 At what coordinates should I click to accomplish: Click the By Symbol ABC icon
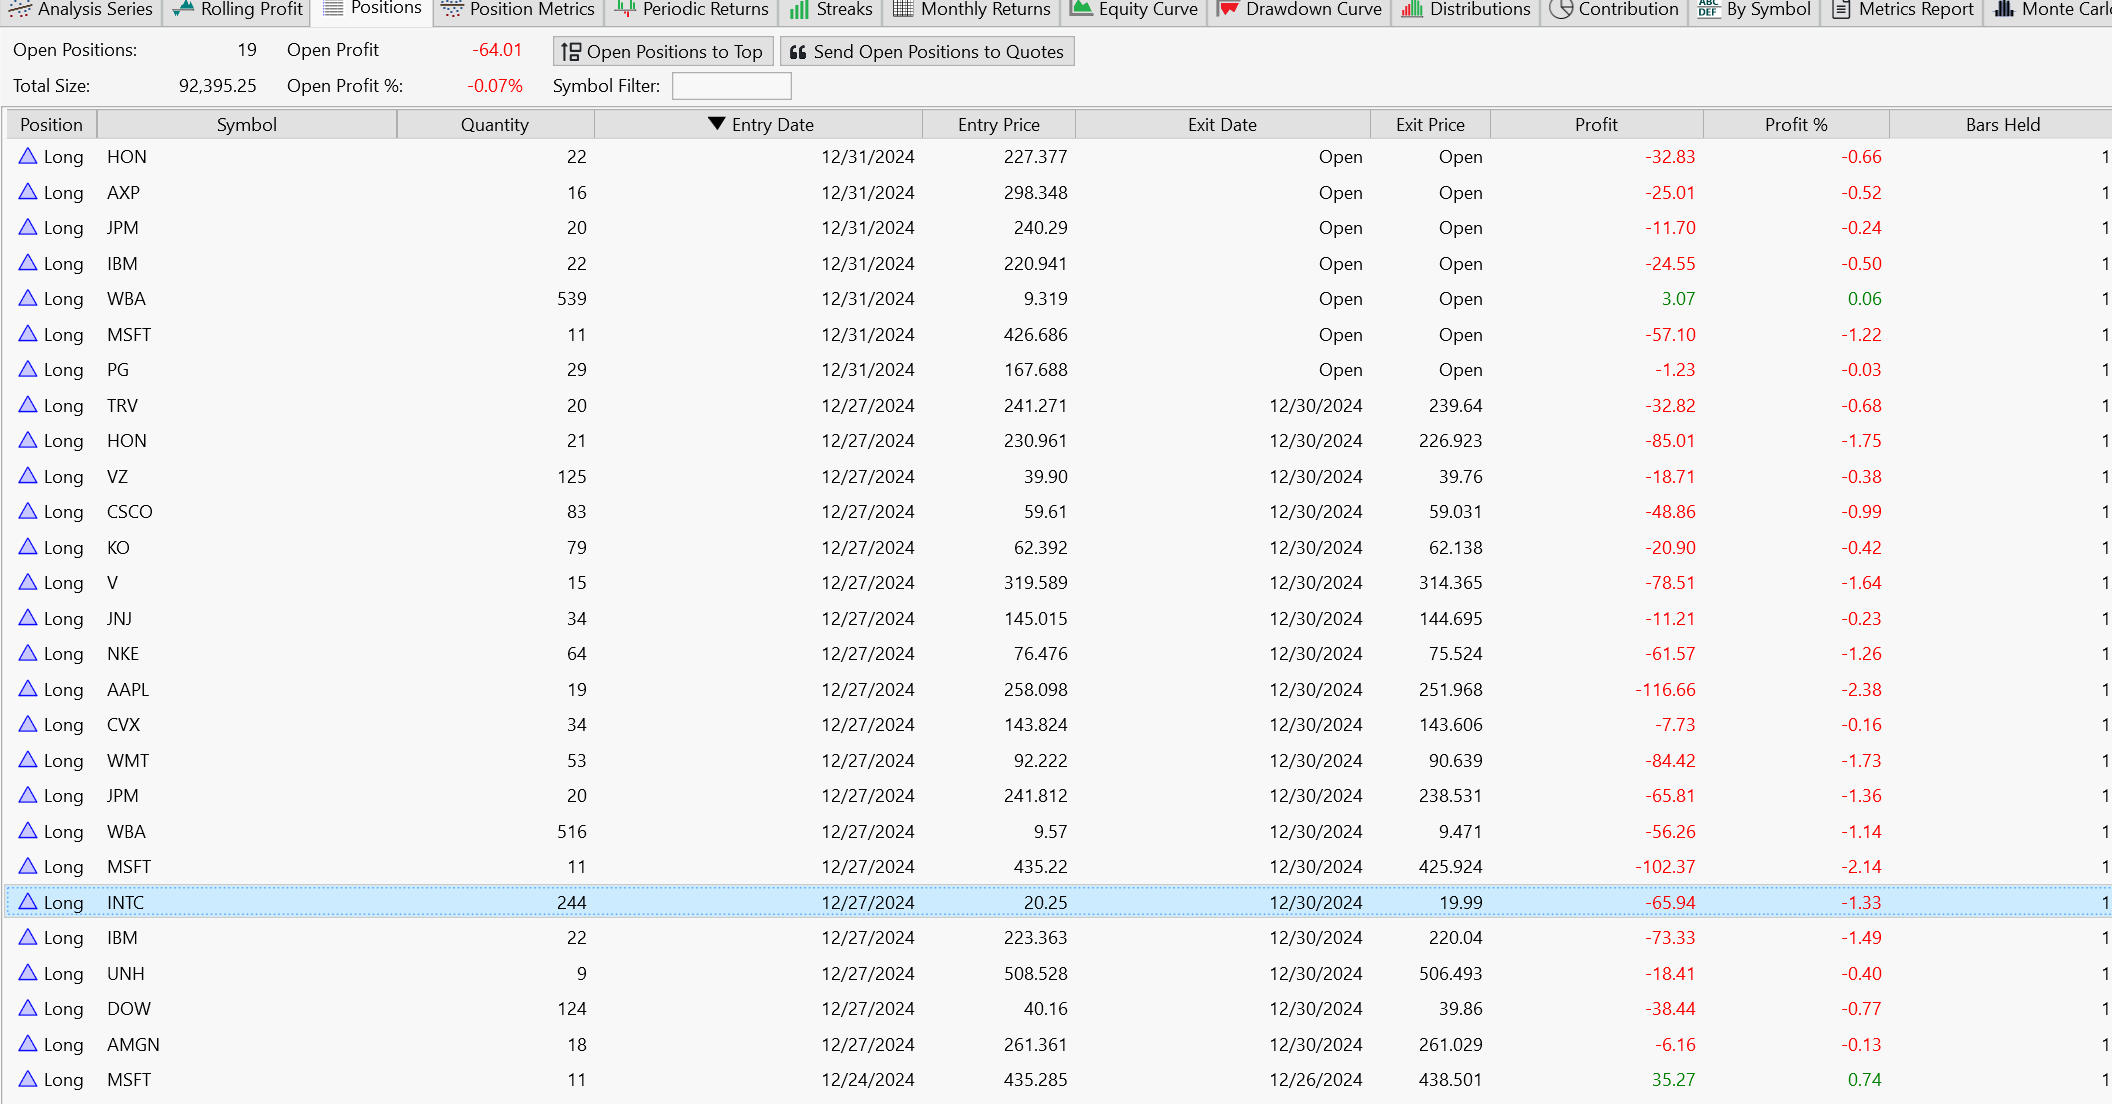pyautogui.click(x=1708, y=9)
